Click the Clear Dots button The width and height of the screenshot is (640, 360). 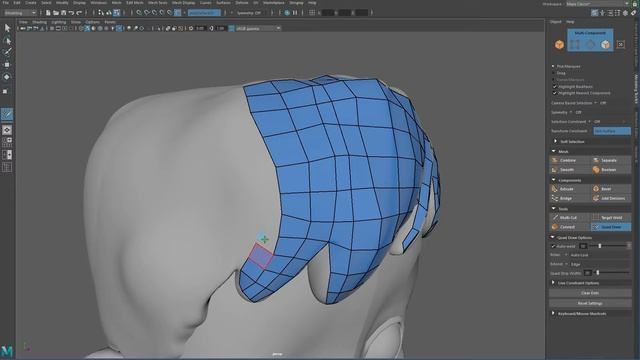point(590,293)
